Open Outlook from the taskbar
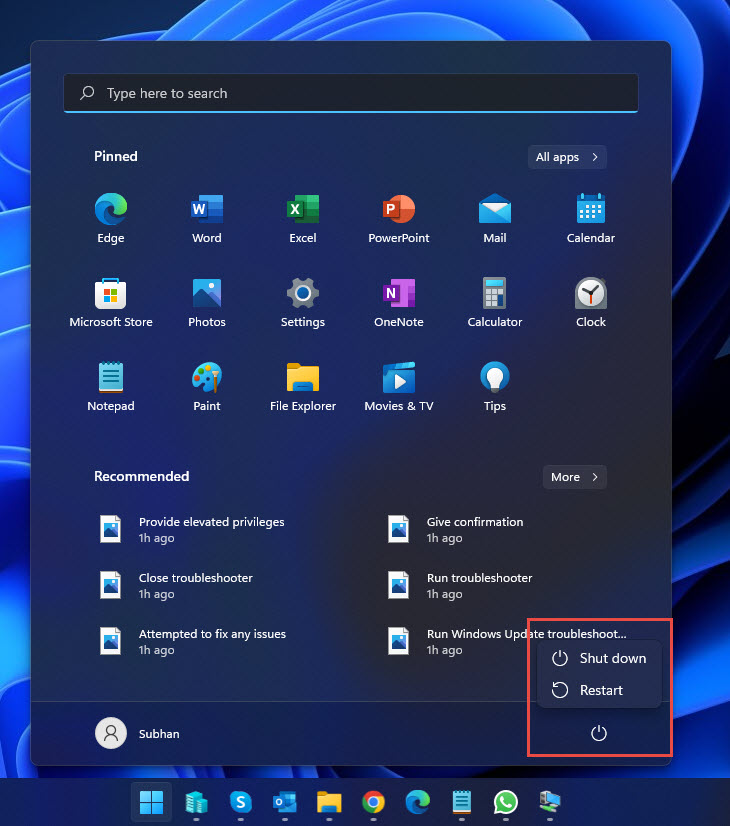Screen dimensions: 730x826 [x=285, y=802]
